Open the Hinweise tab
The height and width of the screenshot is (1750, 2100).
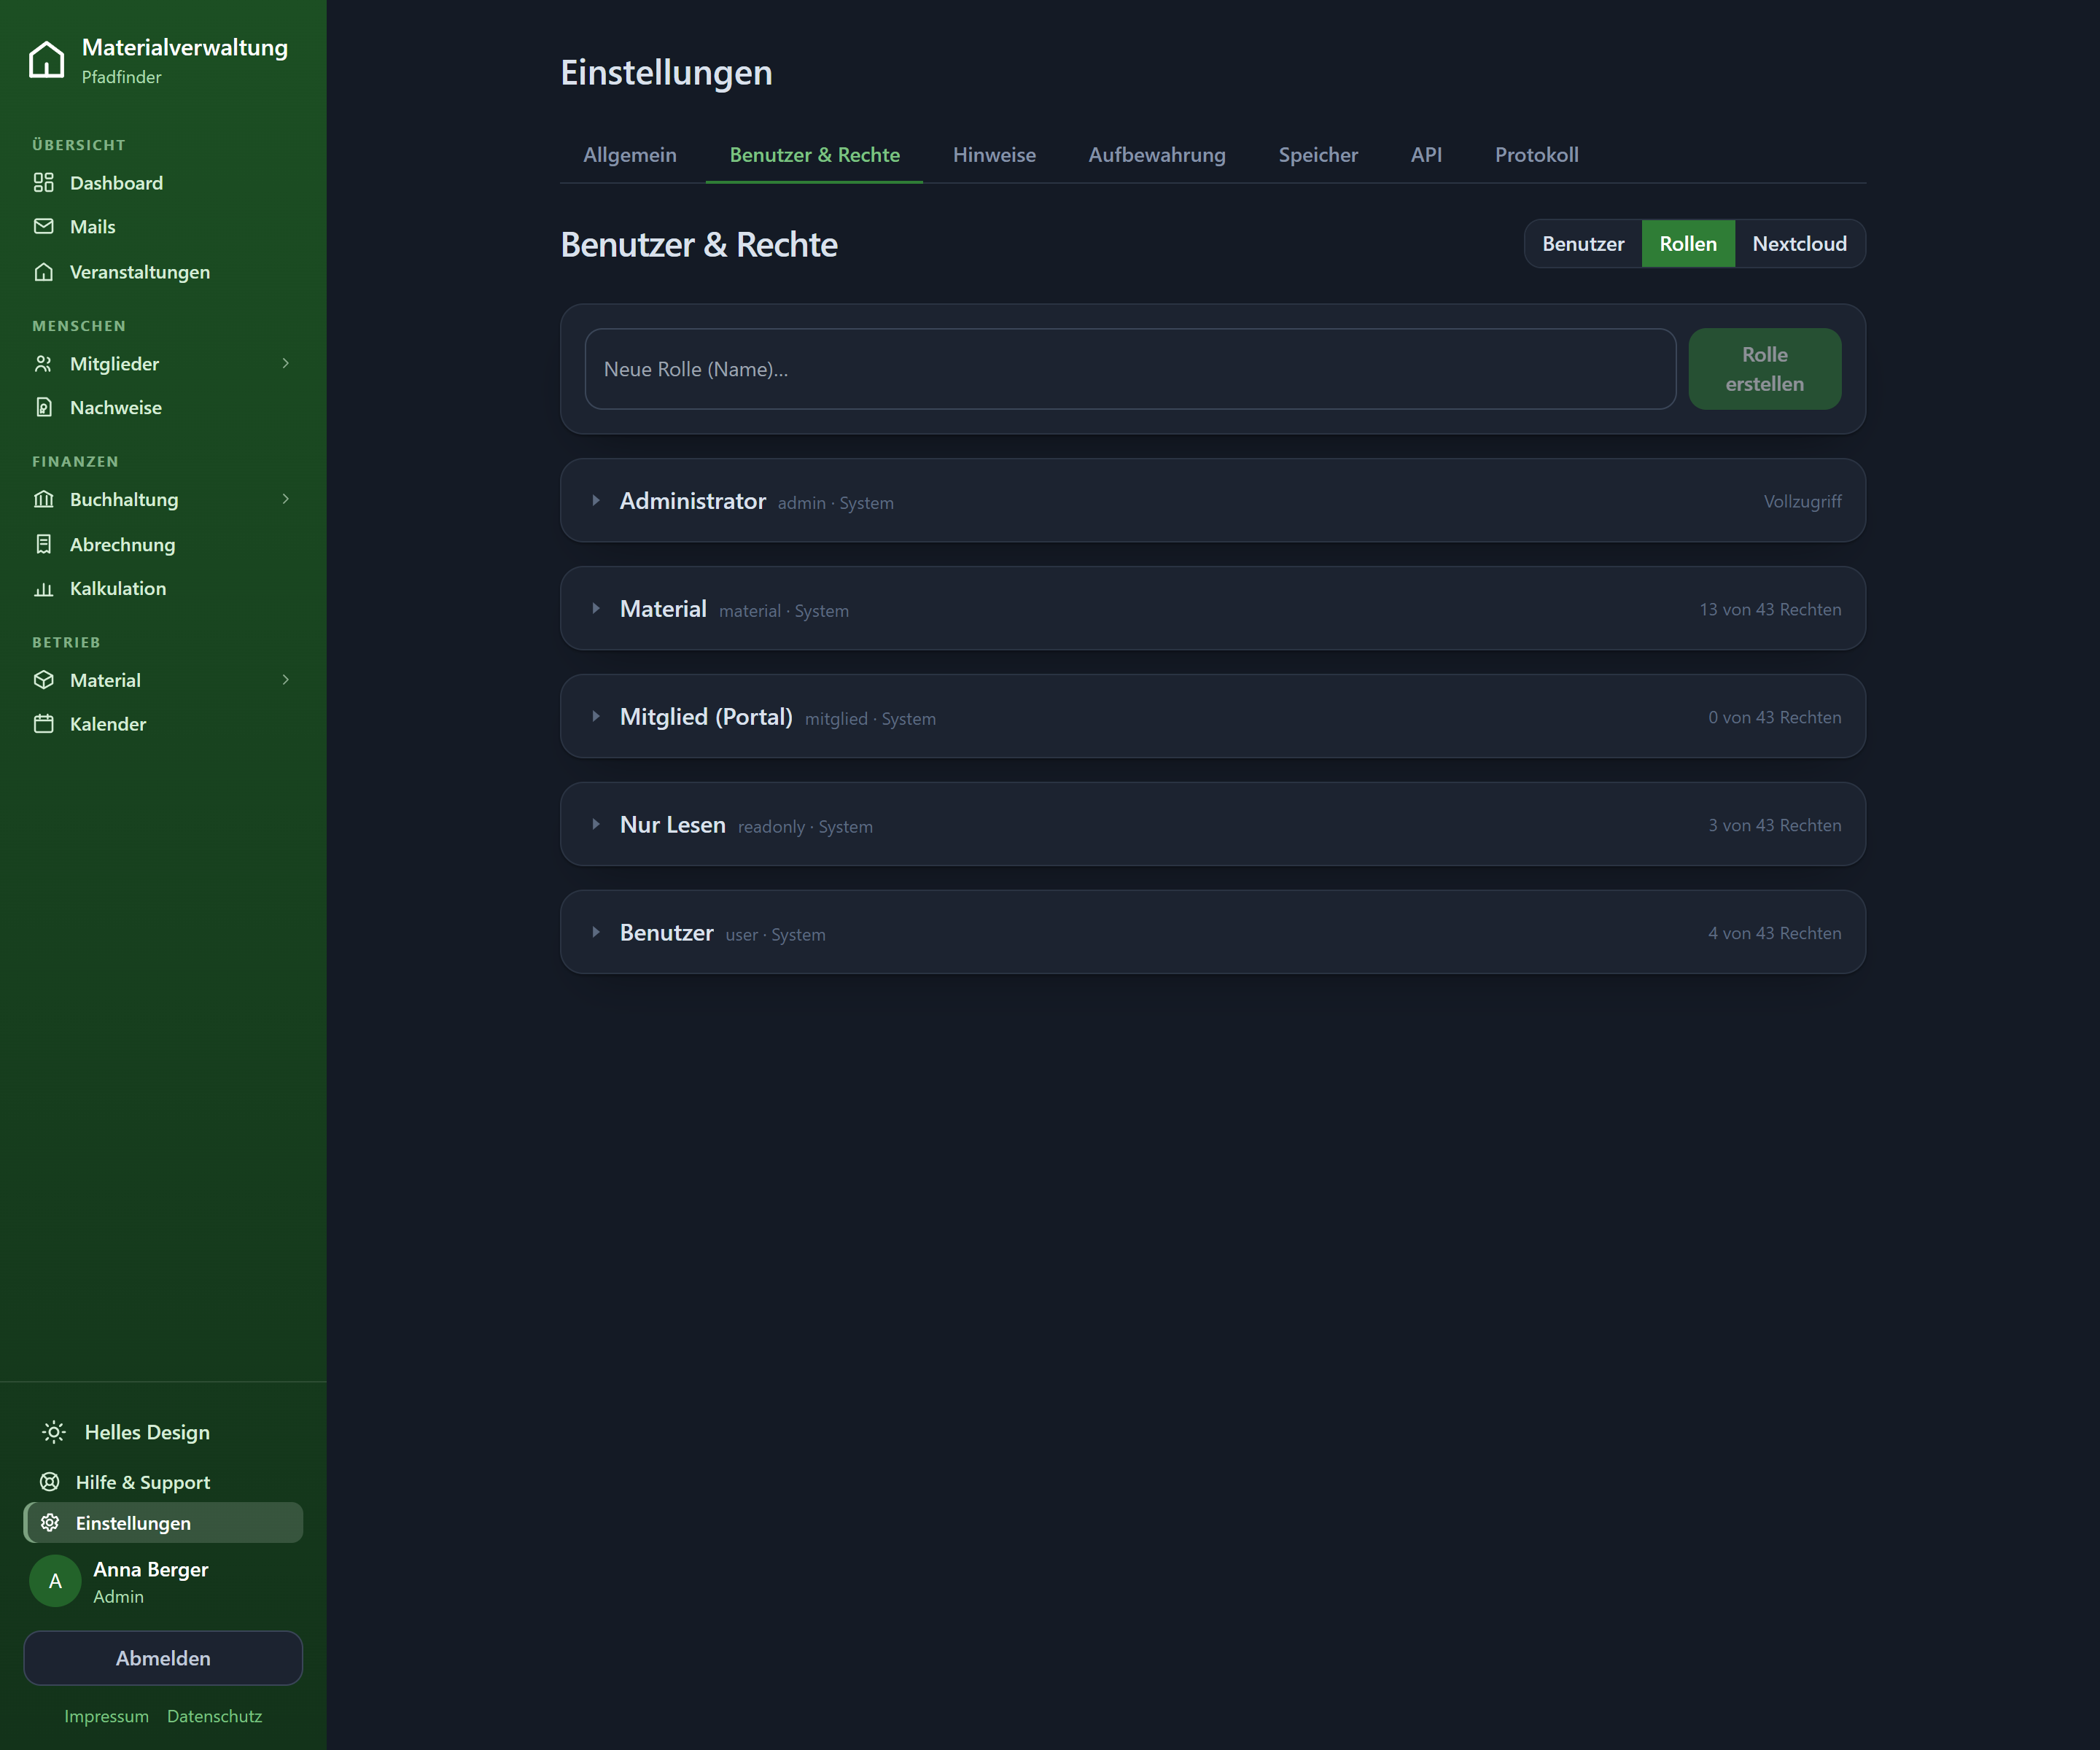pyautogui.click(x=994, y=155)
